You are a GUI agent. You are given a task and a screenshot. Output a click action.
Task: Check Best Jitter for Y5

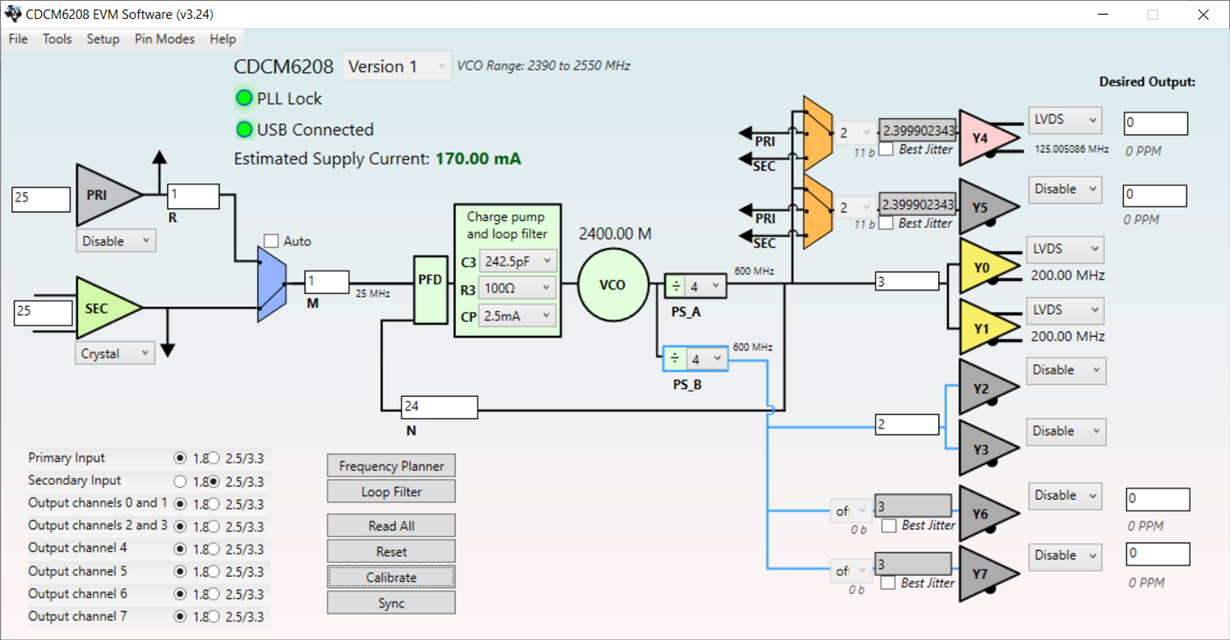coord(886,223)
